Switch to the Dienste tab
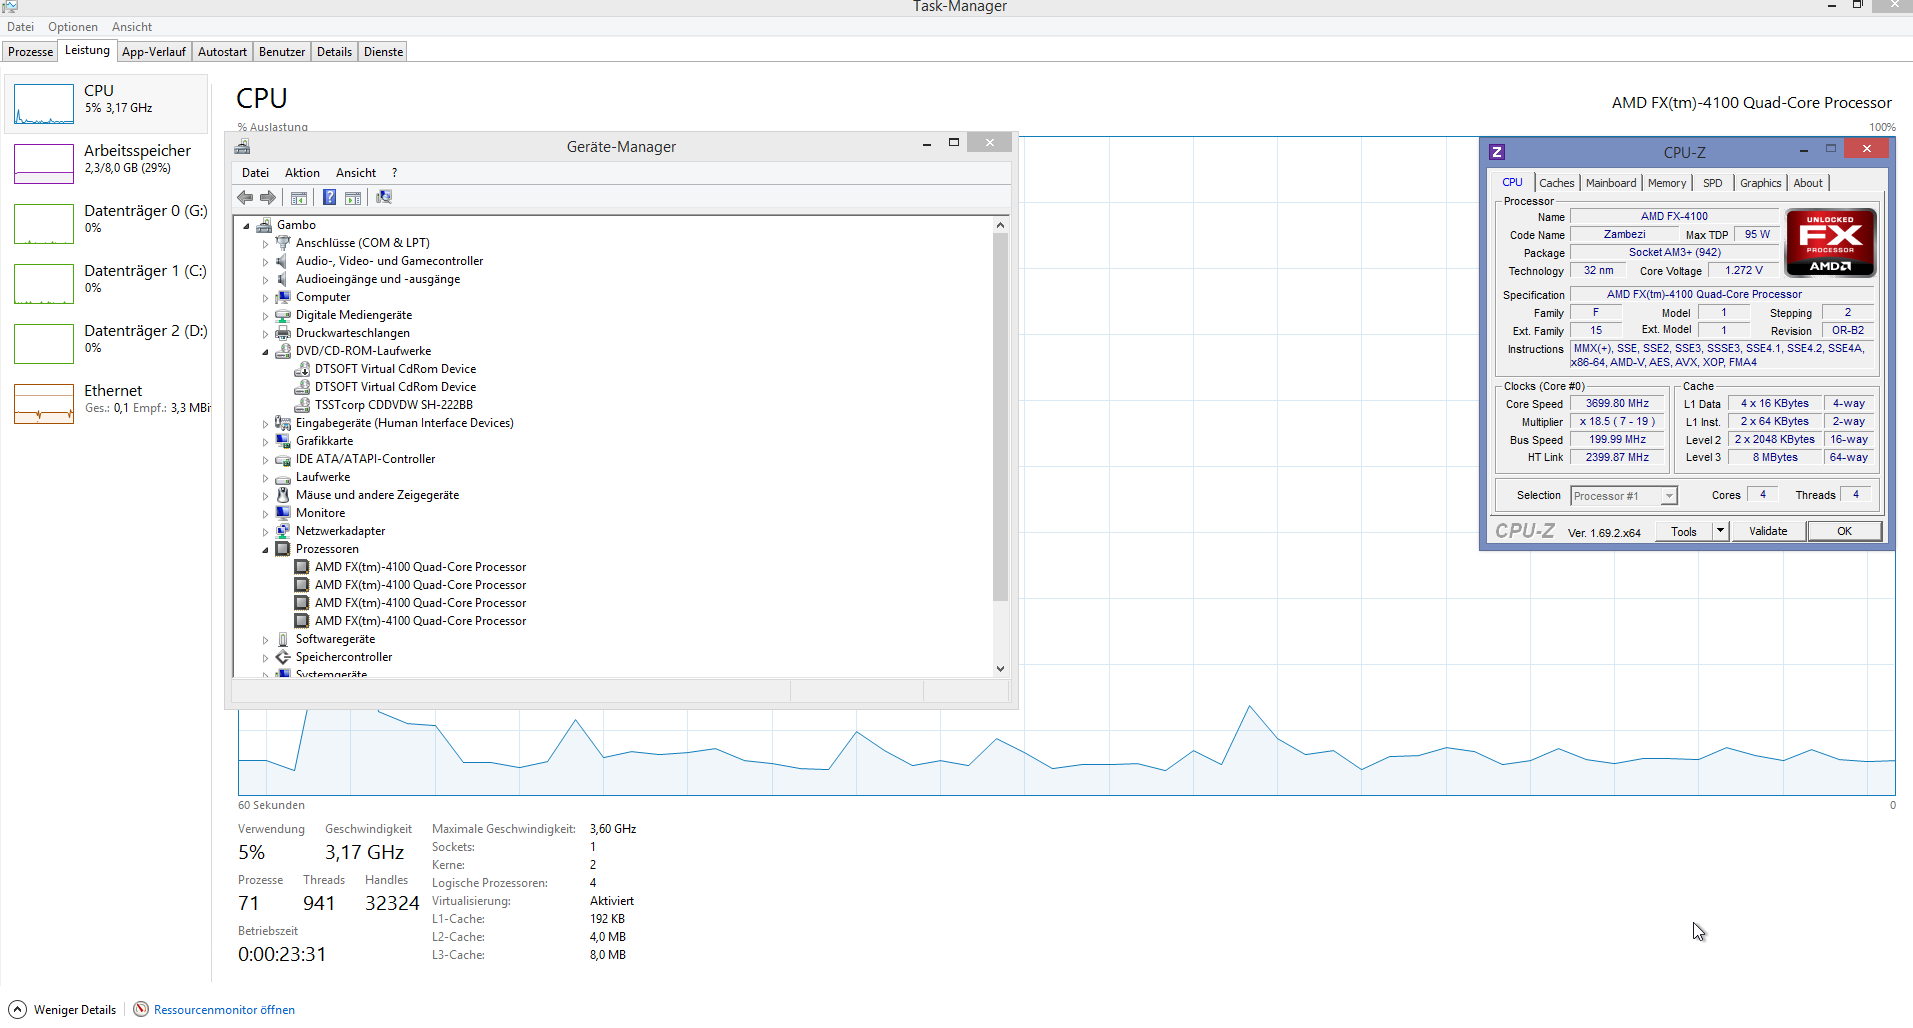This screenshot has height=1028, width=1913. [383, 52]
